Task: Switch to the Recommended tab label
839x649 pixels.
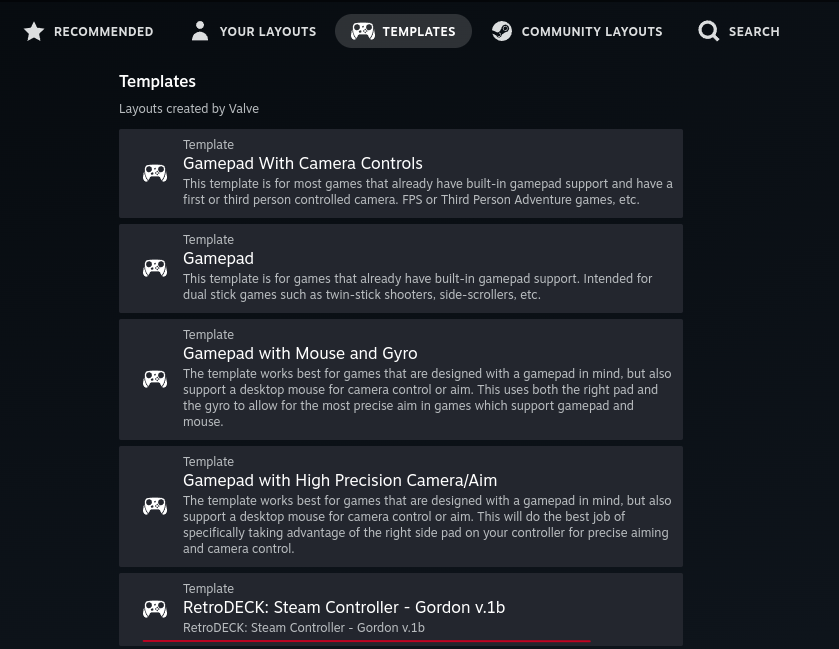Action: click(103, 32)
